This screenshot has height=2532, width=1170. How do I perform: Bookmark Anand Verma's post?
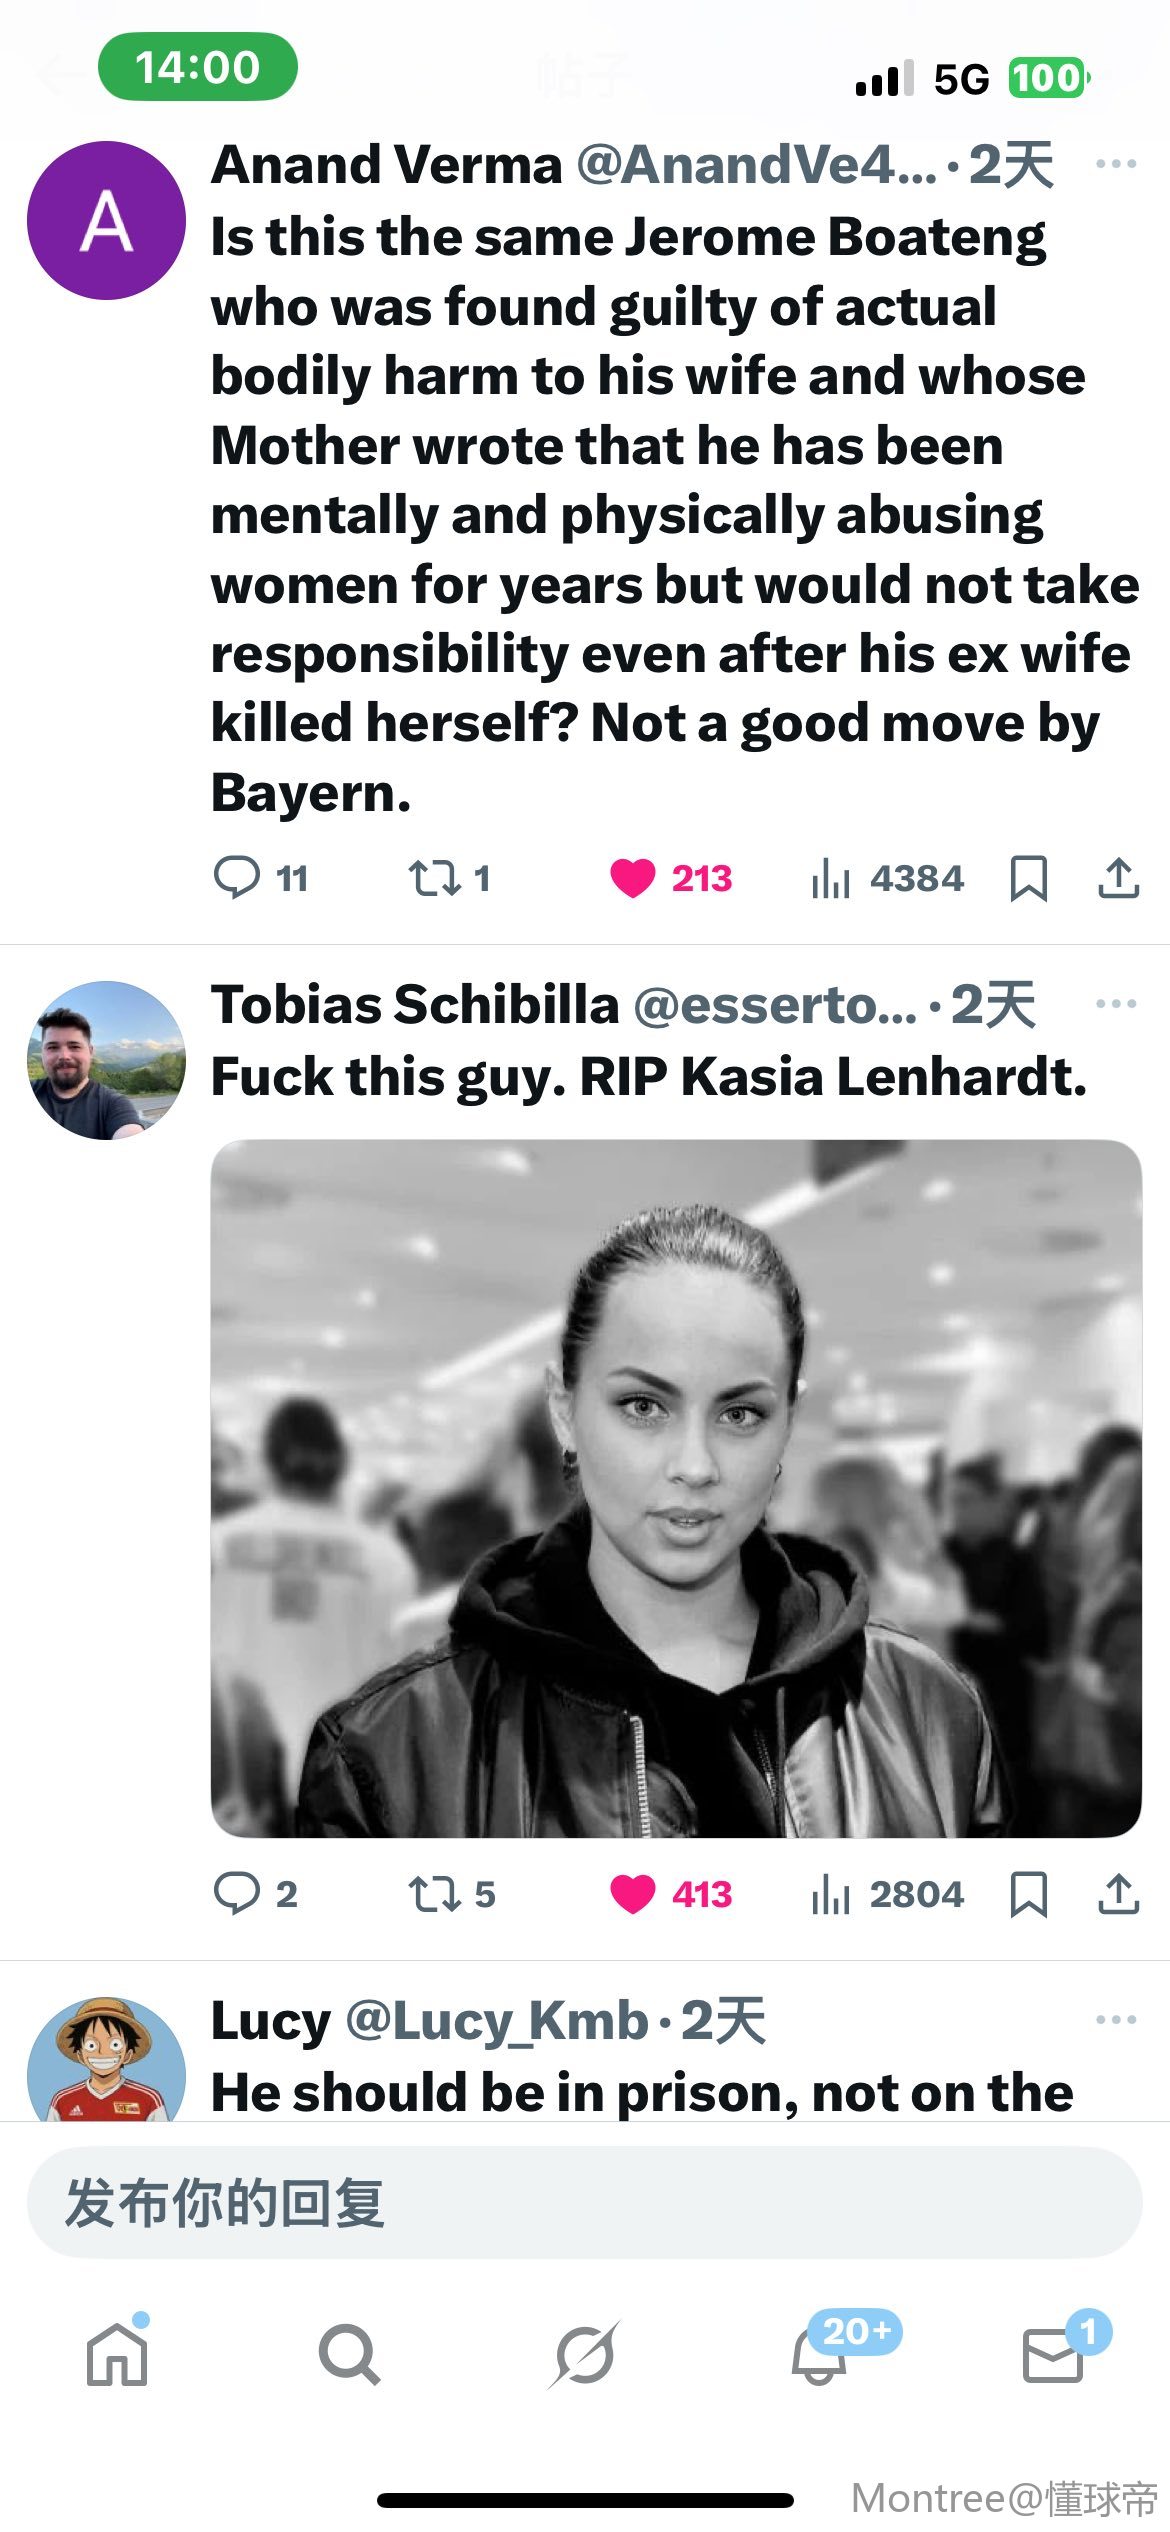click(x=1028, y=879)
